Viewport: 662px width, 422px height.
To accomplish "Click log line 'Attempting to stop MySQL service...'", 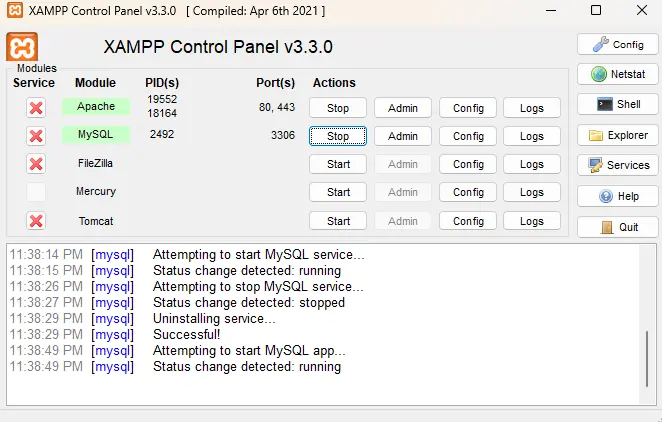I will tap(258, 287).
